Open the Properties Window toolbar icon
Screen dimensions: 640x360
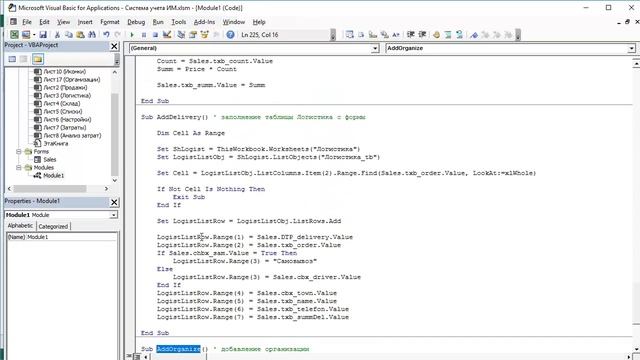[193, 35]
